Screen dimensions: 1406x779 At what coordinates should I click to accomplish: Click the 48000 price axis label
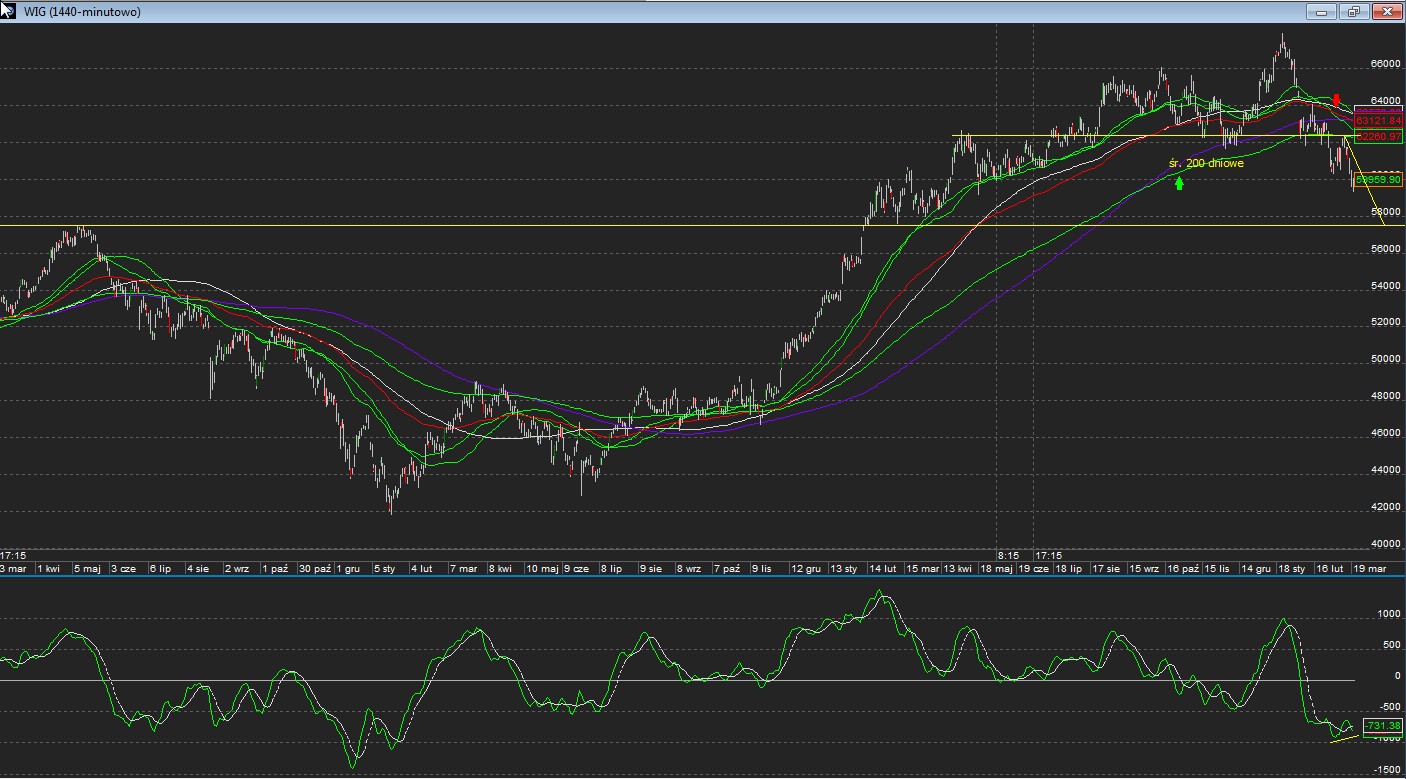1385,396
